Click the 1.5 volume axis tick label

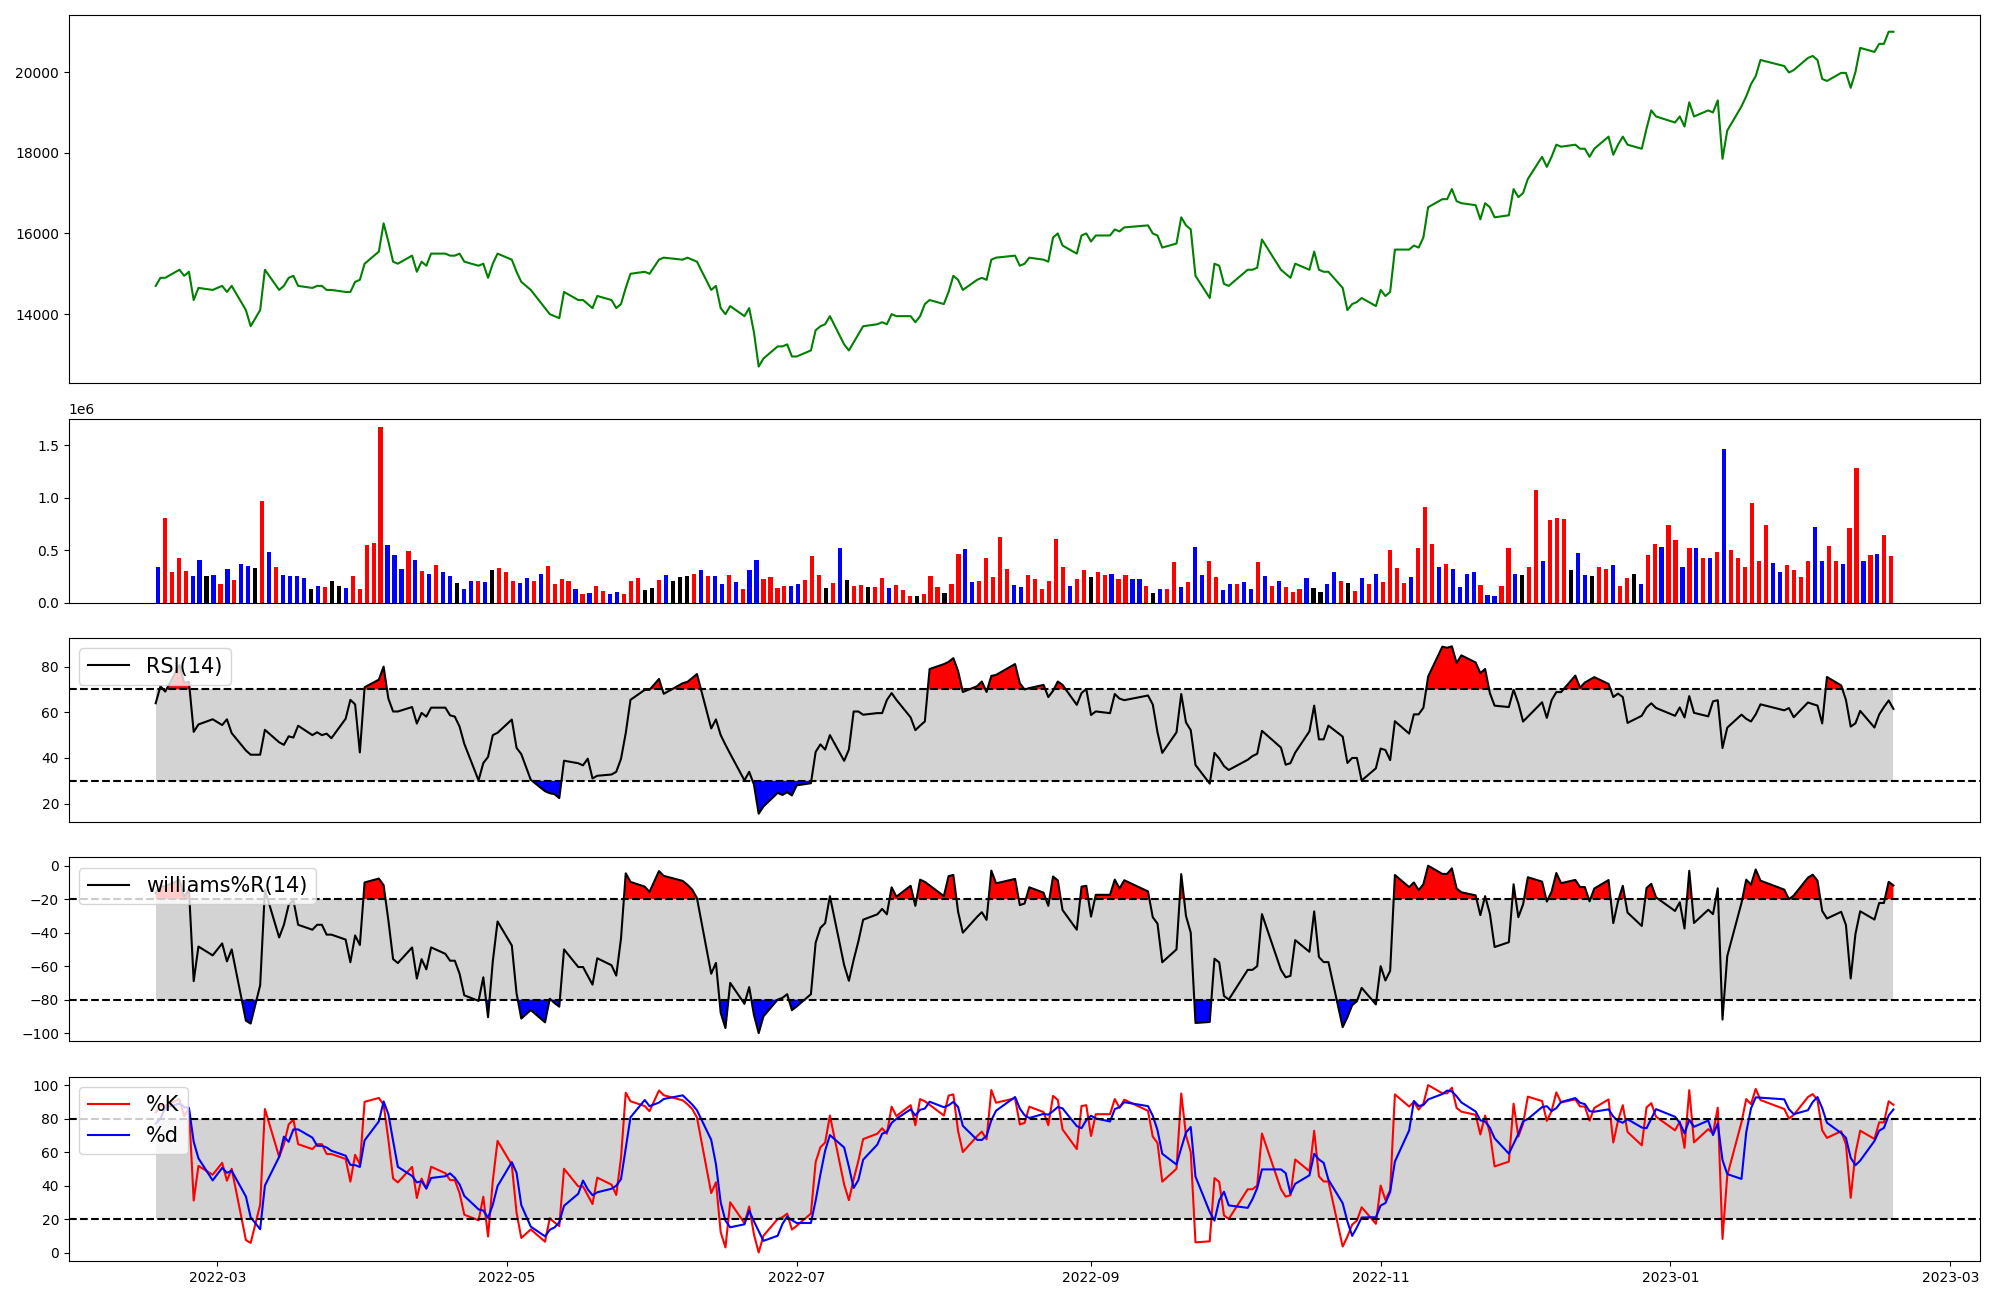tap(47, 446)
